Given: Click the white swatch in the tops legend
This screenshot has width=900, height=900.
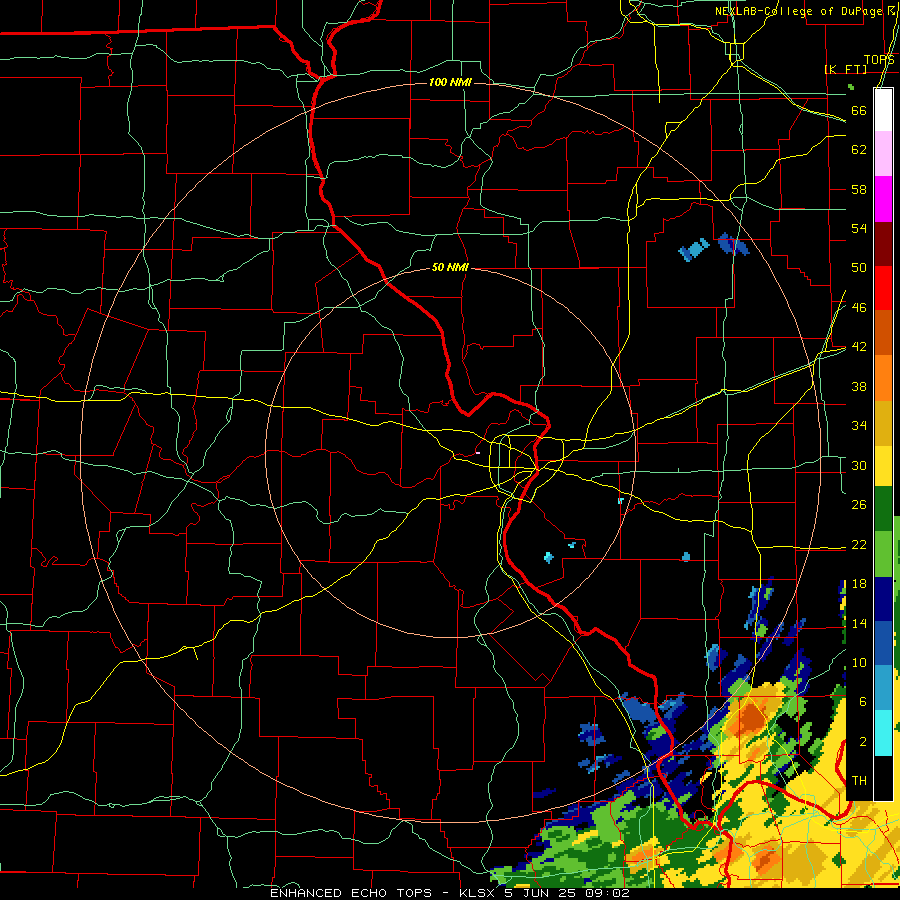Looking at the screenshot, I should pyautogui.click(x=883, y=110).
